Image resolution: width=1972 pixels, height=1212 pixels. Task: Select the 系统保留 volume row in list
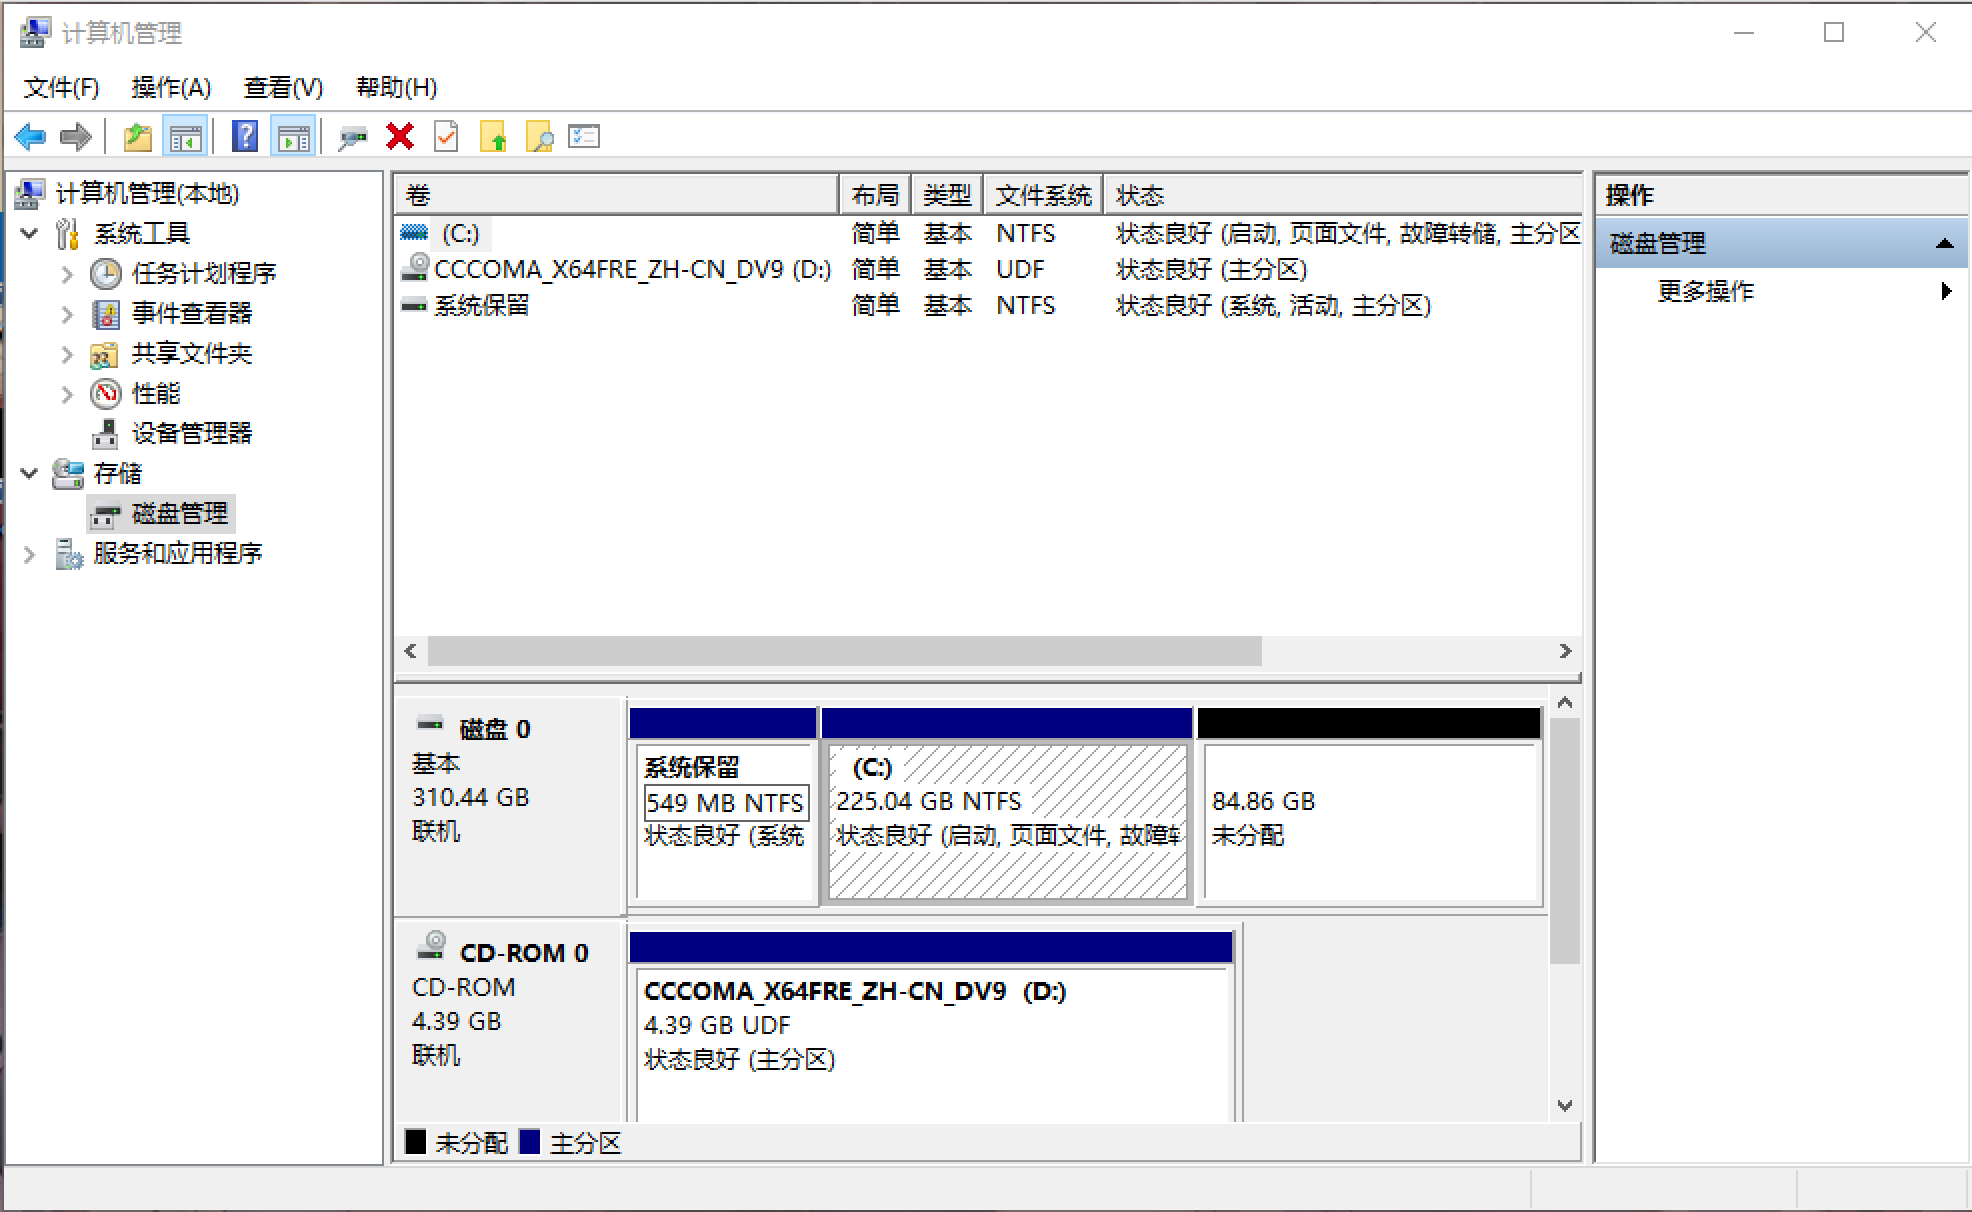click(988, 305)
